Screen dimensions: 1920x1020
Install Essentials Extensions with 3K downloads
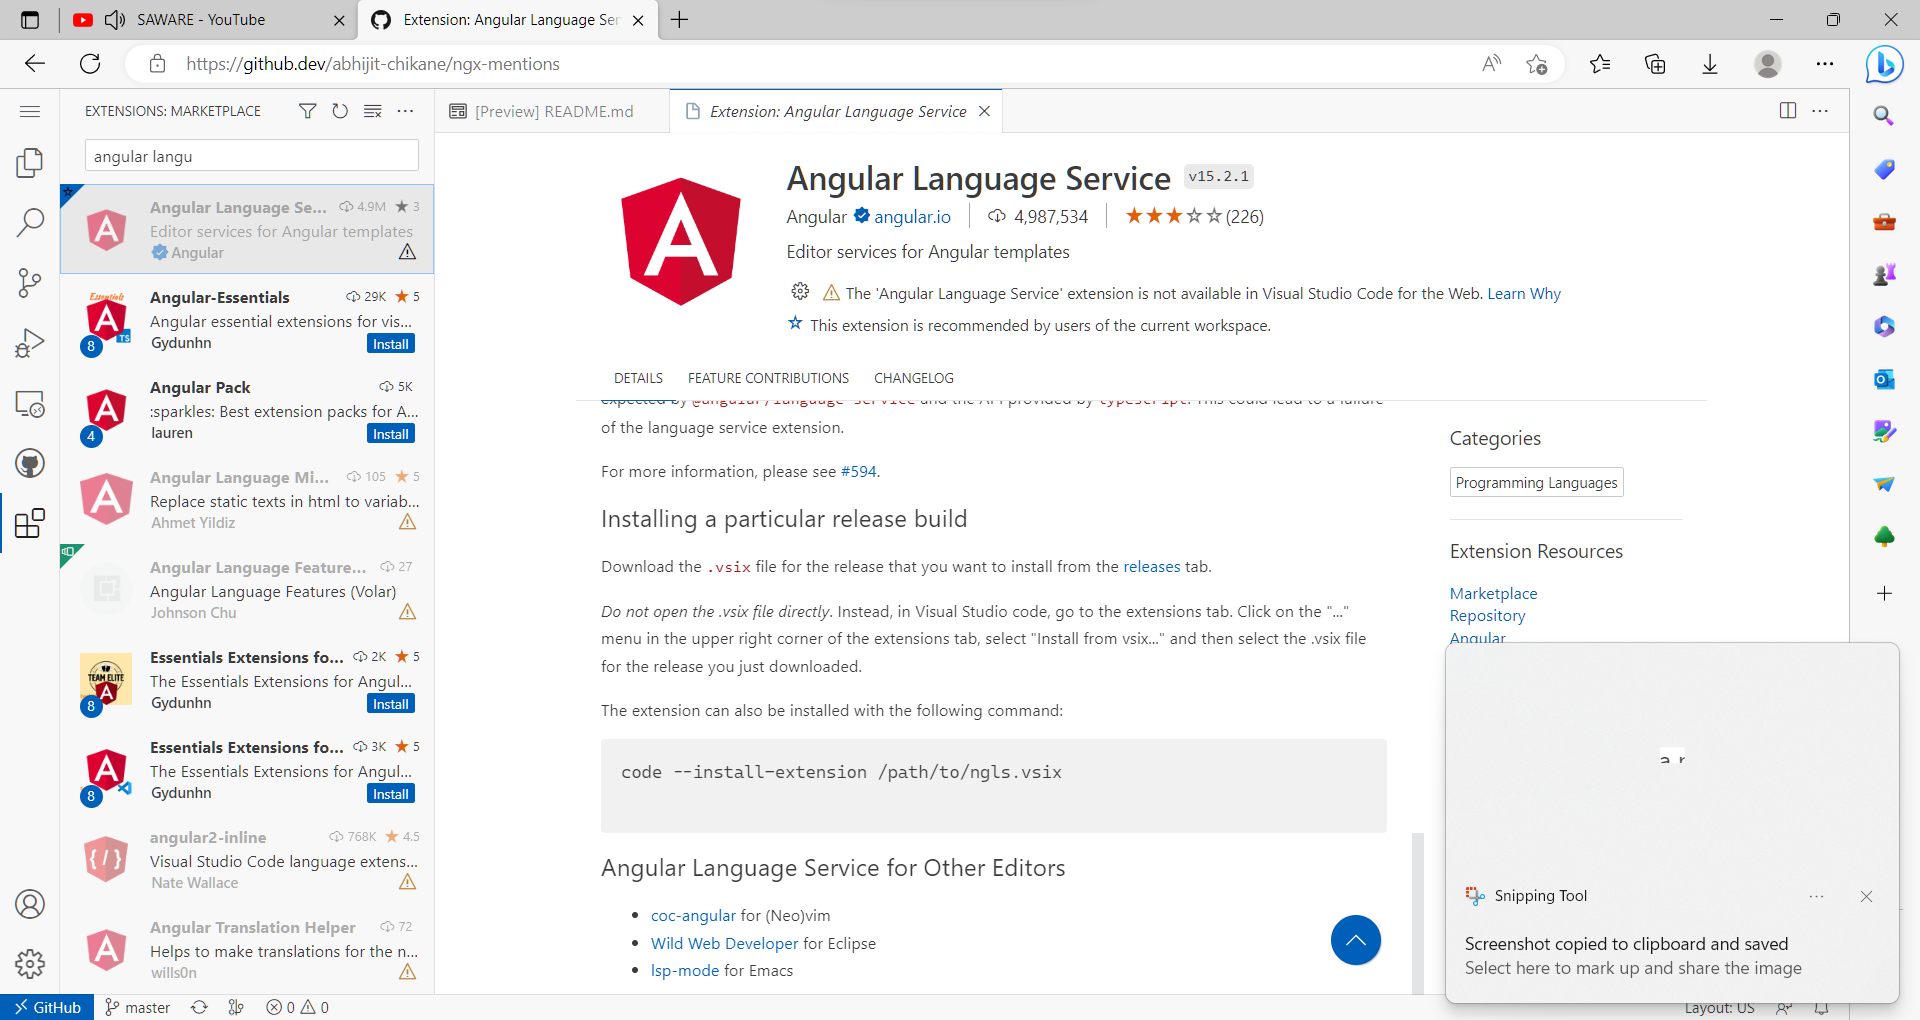(x=391, y=794)
